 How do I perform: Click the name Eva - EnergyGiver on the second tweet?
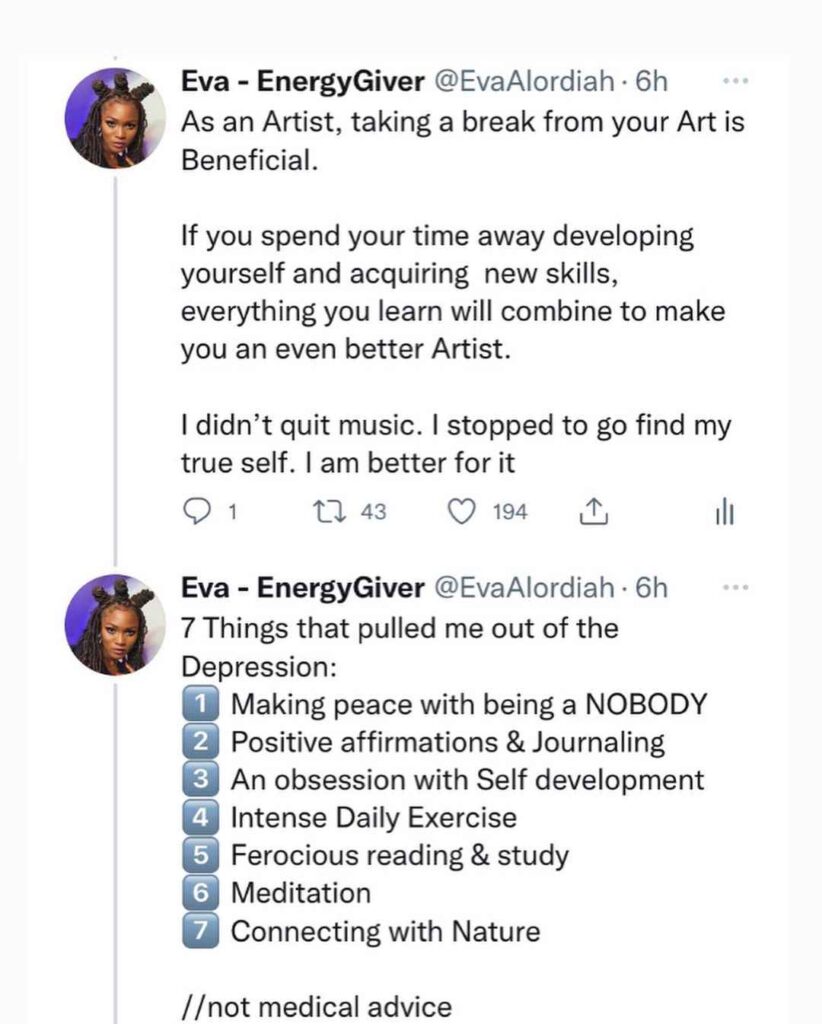click(301, 588)
